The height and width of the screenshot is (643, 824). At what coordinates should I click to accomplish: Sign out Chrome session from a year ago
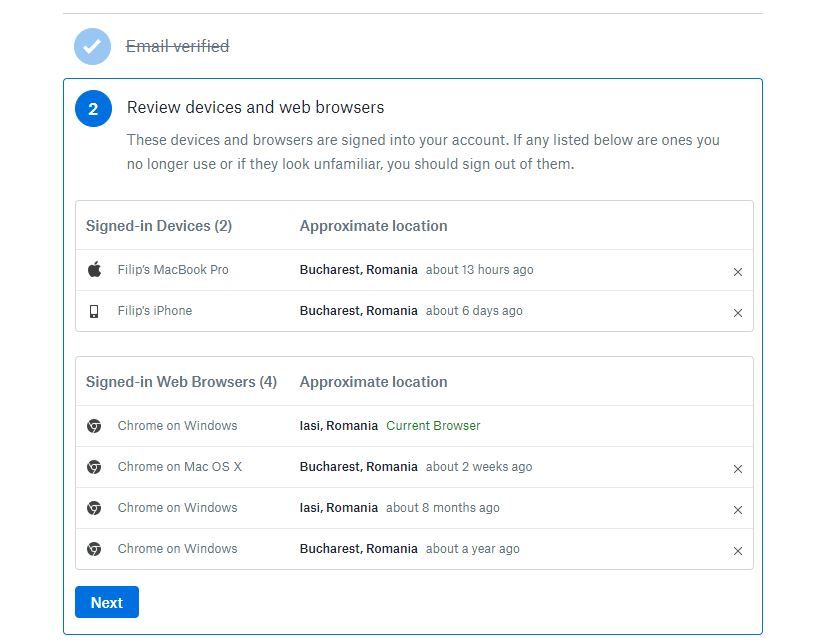pyautogui.click(x=738, y=551)
